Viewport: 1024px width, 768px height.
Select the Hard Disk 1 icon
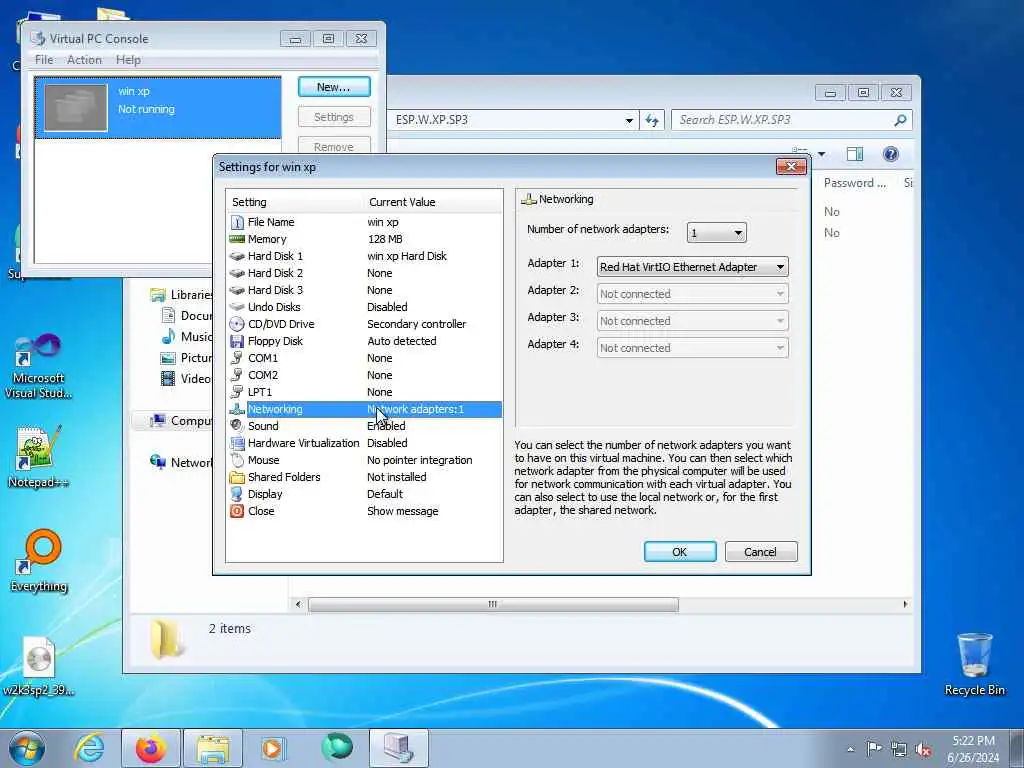tap(237, 256)
